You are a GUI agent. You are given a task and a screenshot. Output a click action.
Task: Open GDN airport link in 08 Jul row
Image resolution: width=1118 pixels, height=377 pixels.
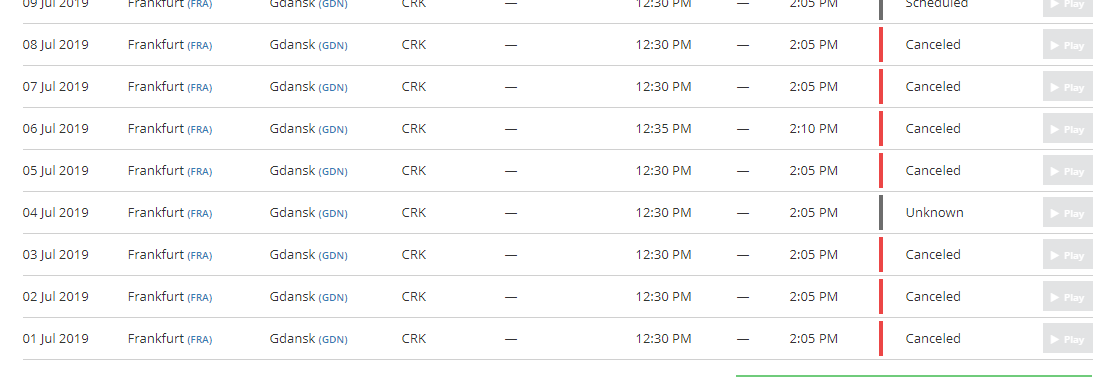(333, 46)
